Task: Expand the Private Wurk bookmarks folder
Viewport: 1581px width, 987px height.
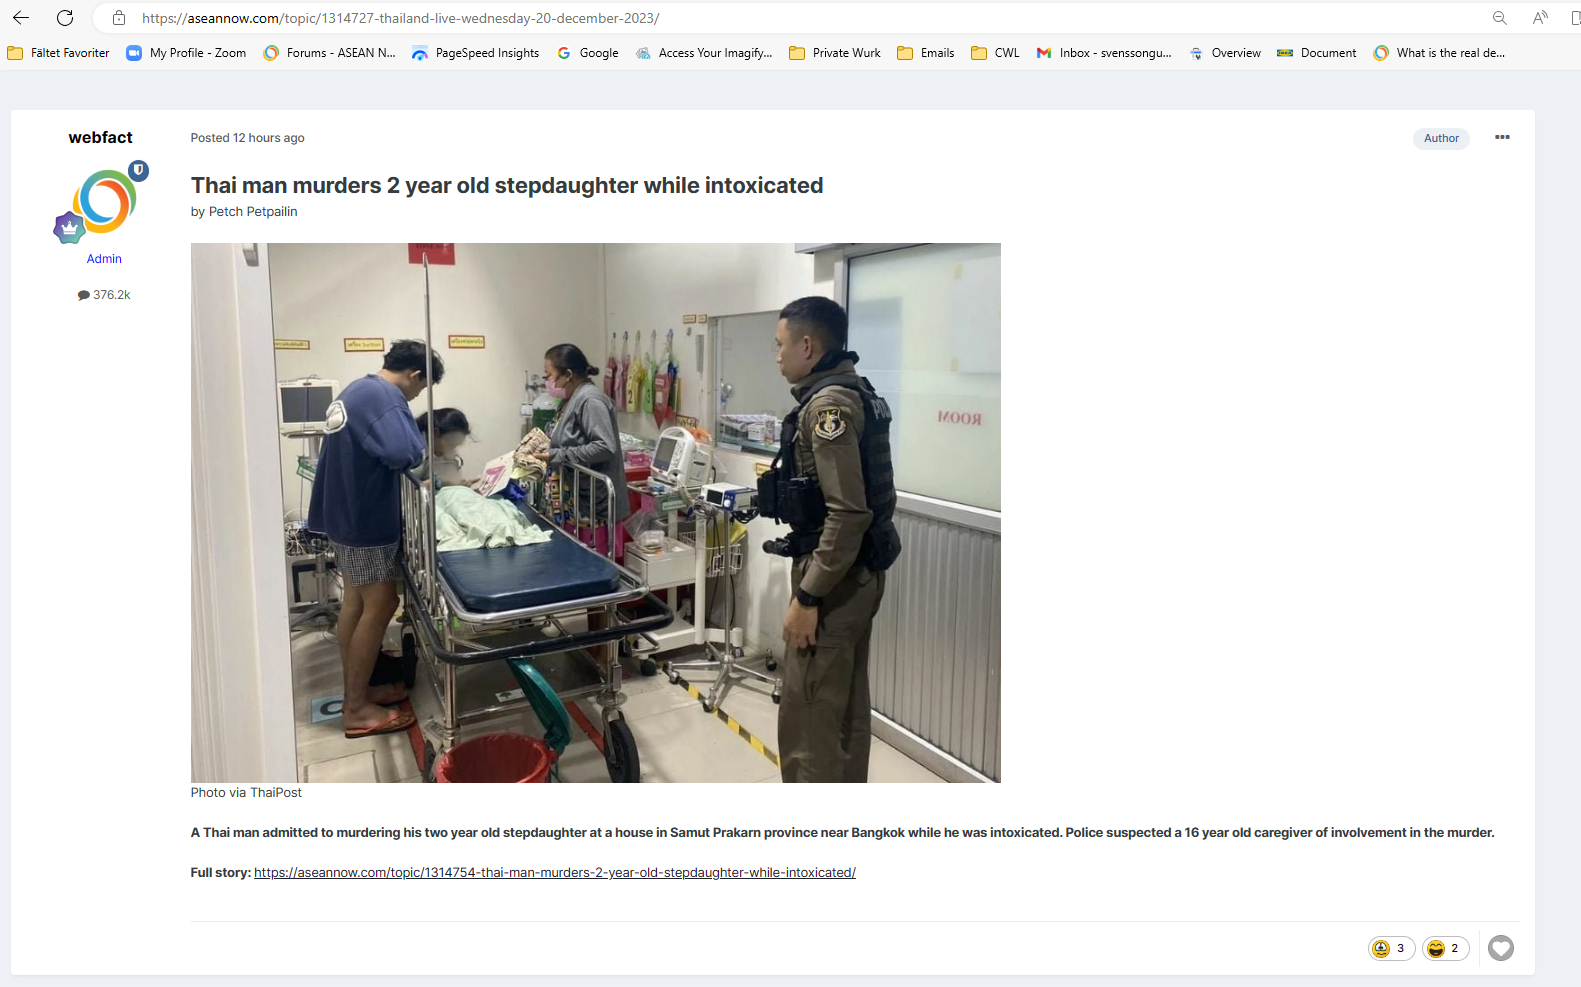Action: [835, 53]
